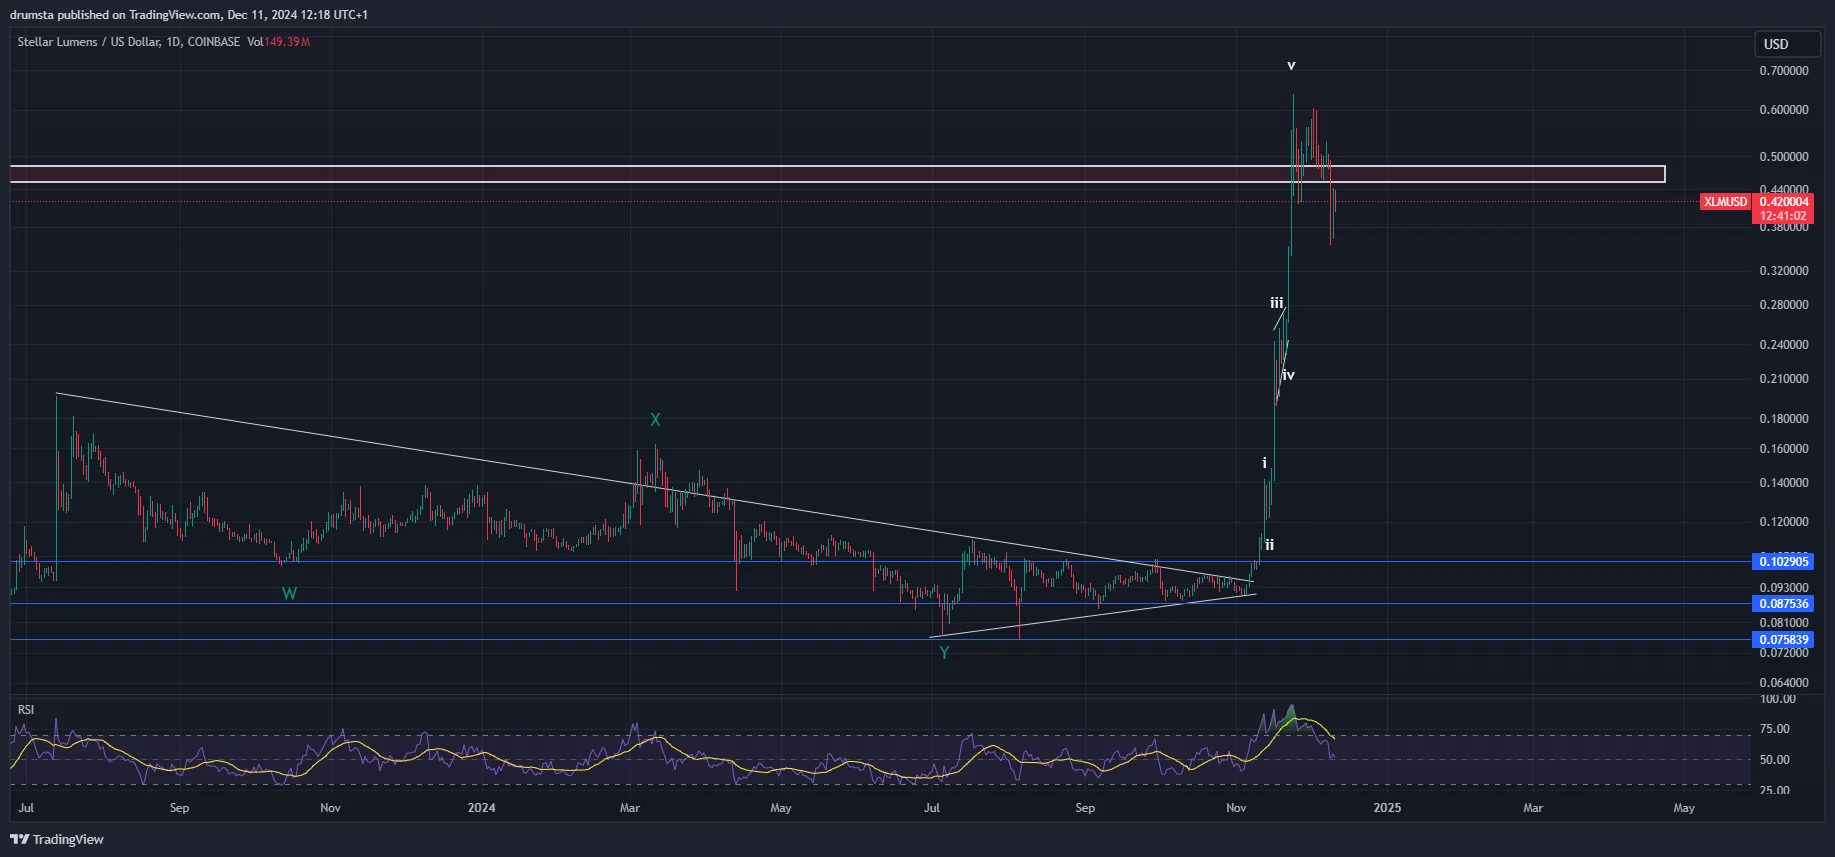The width and height of the screenshot is (1835, 857).
Task: Click the XLMUSD price tag label
Action: click(1726, 202)
